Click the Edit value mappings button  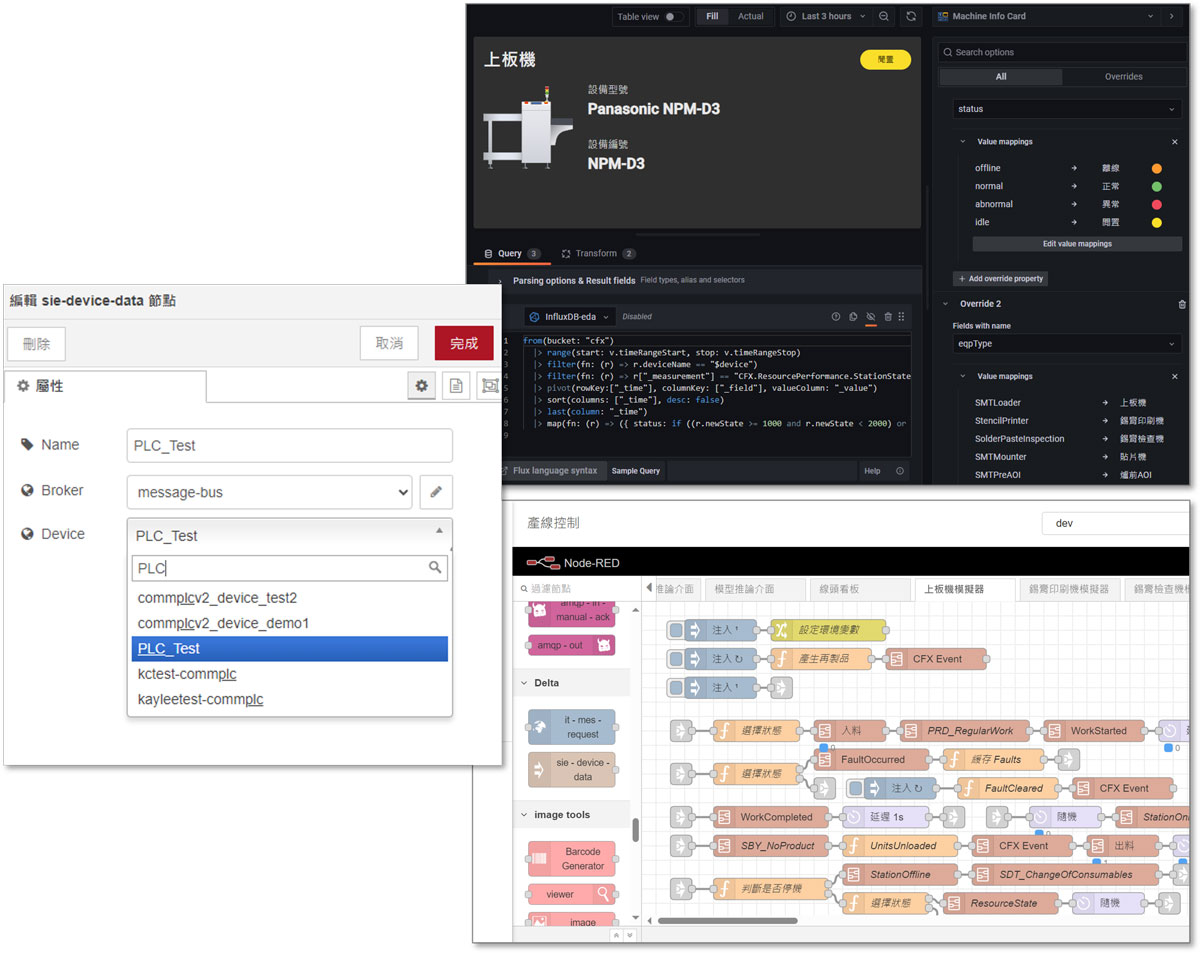coord(1077,244)
